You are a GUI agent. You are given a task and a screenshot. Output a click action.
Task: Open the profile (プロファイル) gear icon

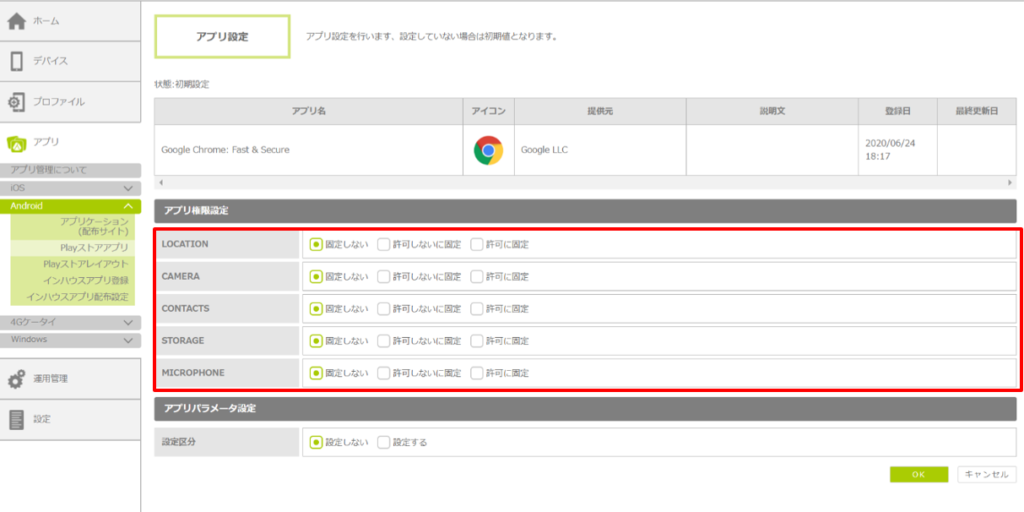pos(16,102)
